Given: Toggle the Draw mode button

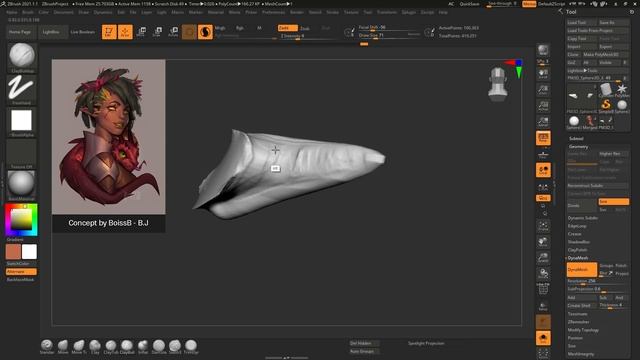Looking at the screenshot, I should [125, 32].
